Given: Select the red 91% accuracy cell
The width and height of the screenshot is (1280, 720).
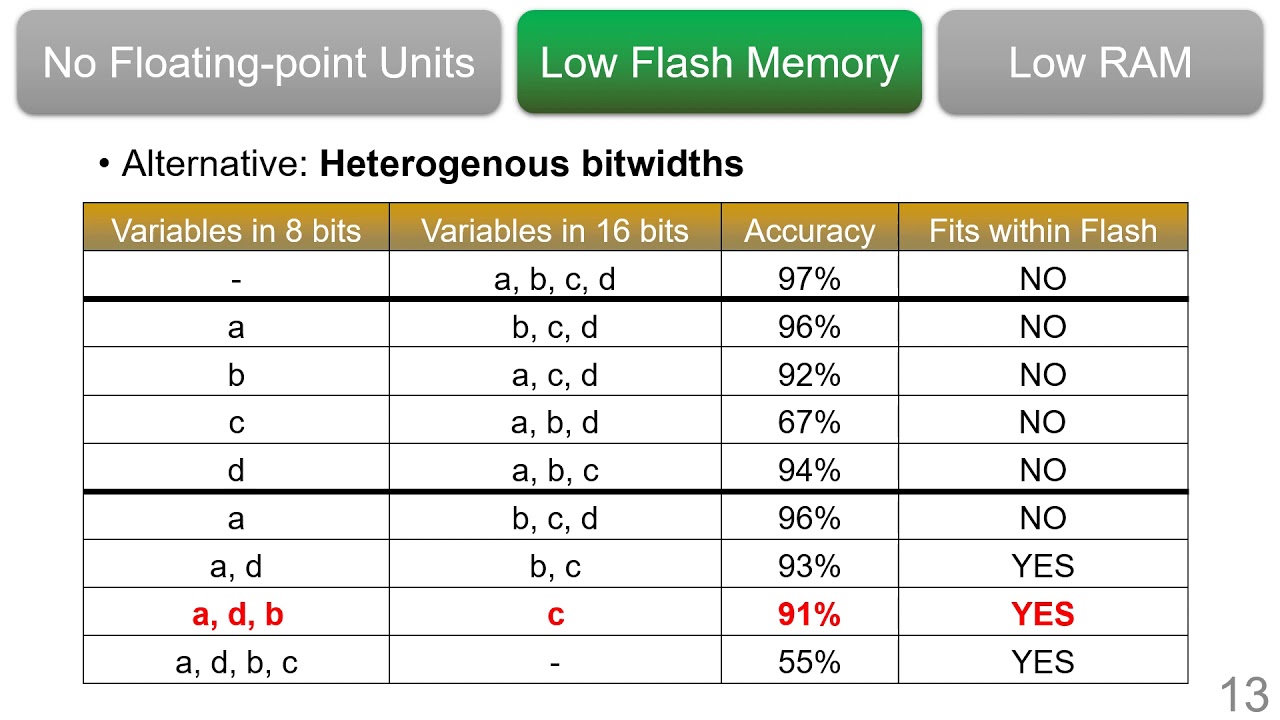Looking at the screenshot, I should 809,614.
